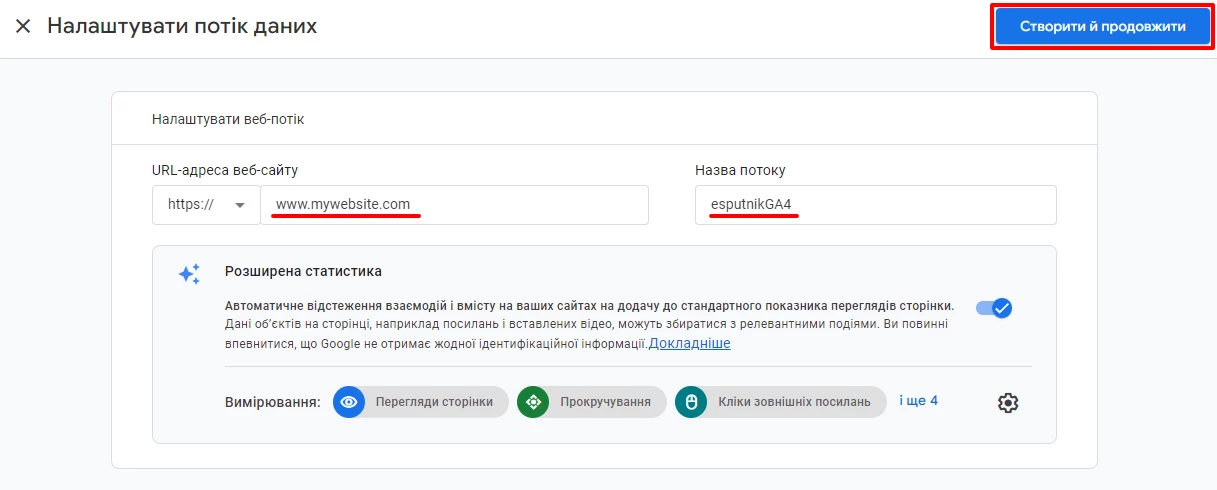Open the Докладніше link
The height and width of the screenshot is (490, 1217).
pos(690,343)
